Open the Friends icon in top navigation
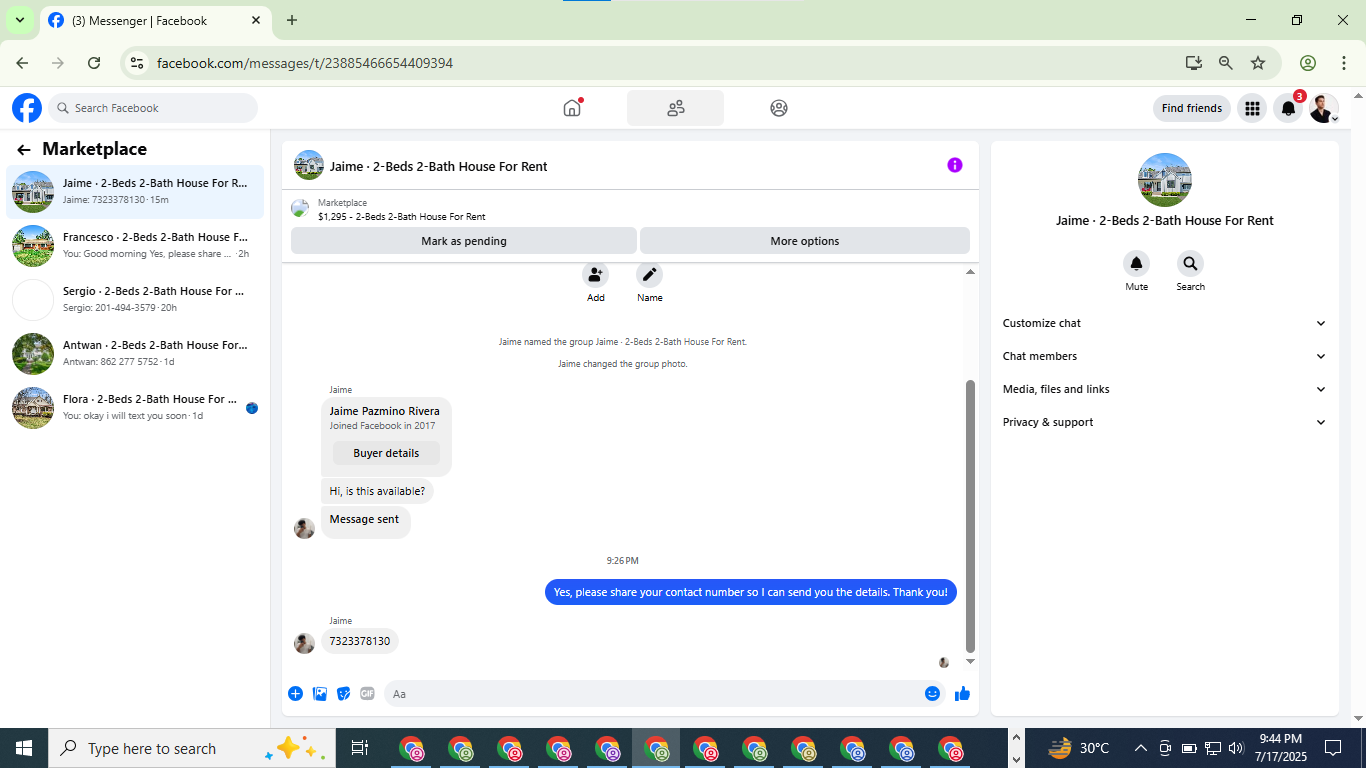 click(x=676, y=108)
